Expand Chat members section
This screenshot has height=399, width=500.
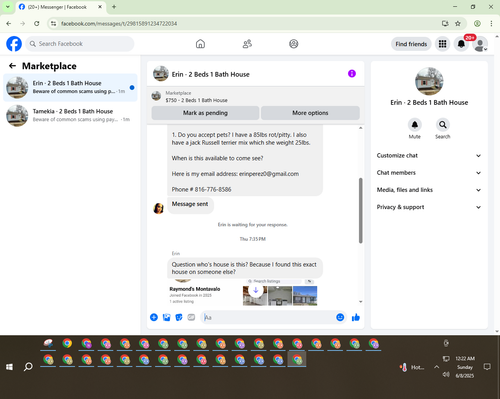click(x=429, y=173)
